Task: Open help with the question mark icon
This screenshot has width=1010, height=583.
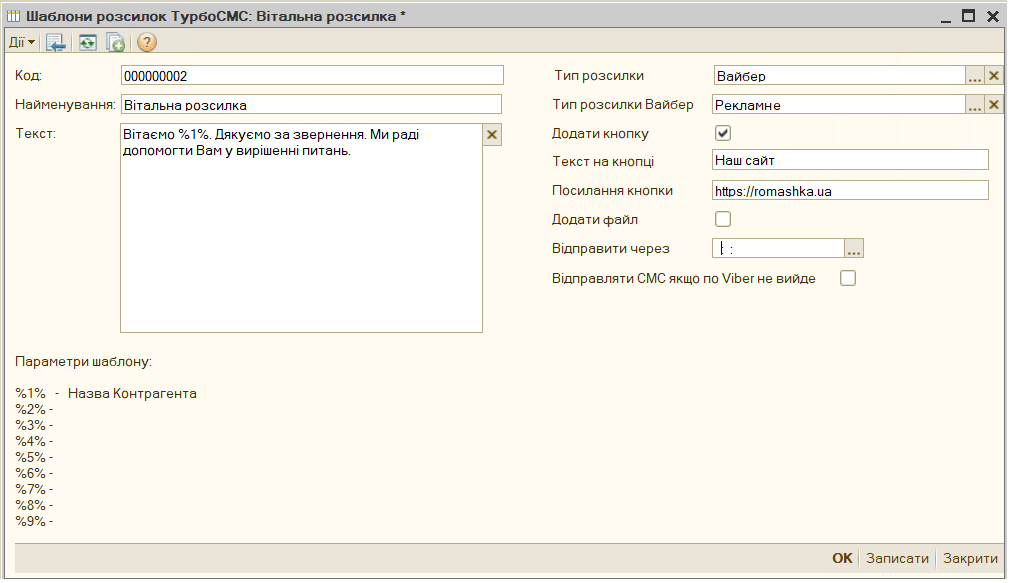Action: click(x=147, y=42)
